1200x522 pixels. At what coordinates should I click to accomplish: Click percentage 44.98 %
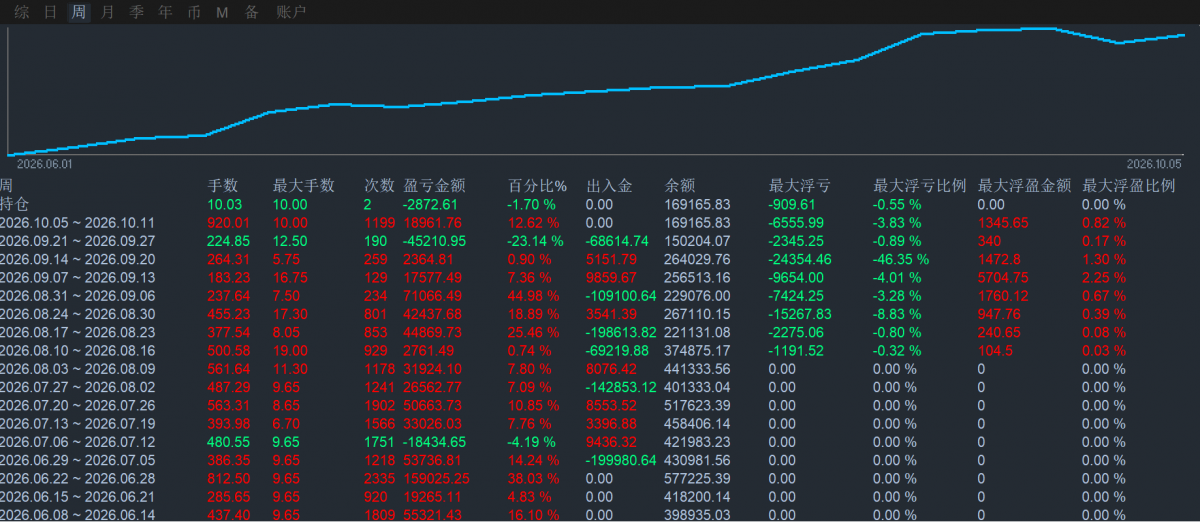(x=532, y=296)
